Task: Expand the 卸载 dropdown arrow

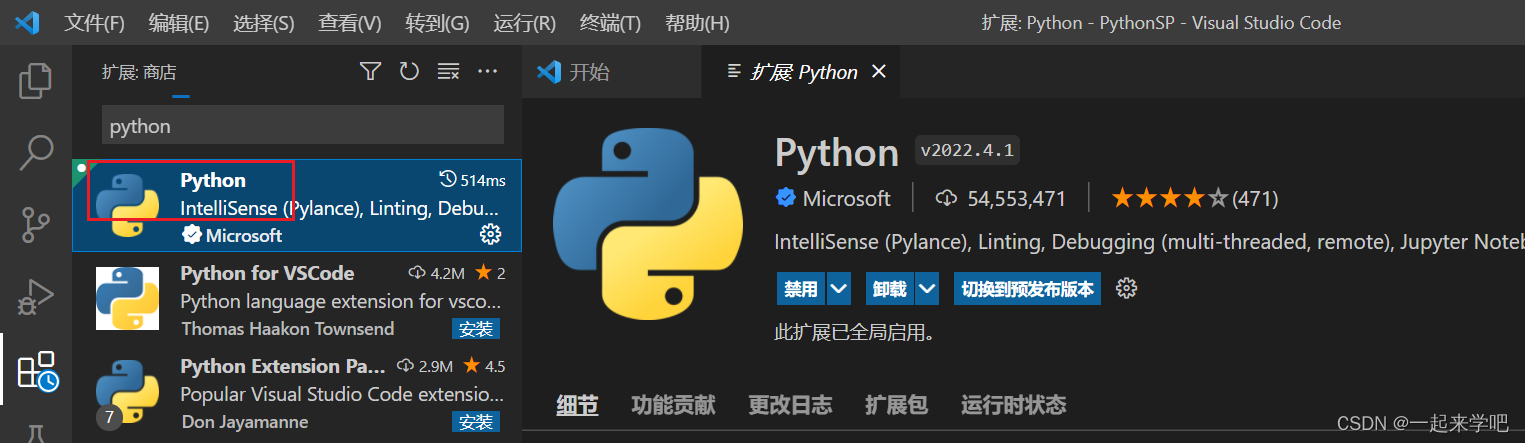Action: coord(928,289)
